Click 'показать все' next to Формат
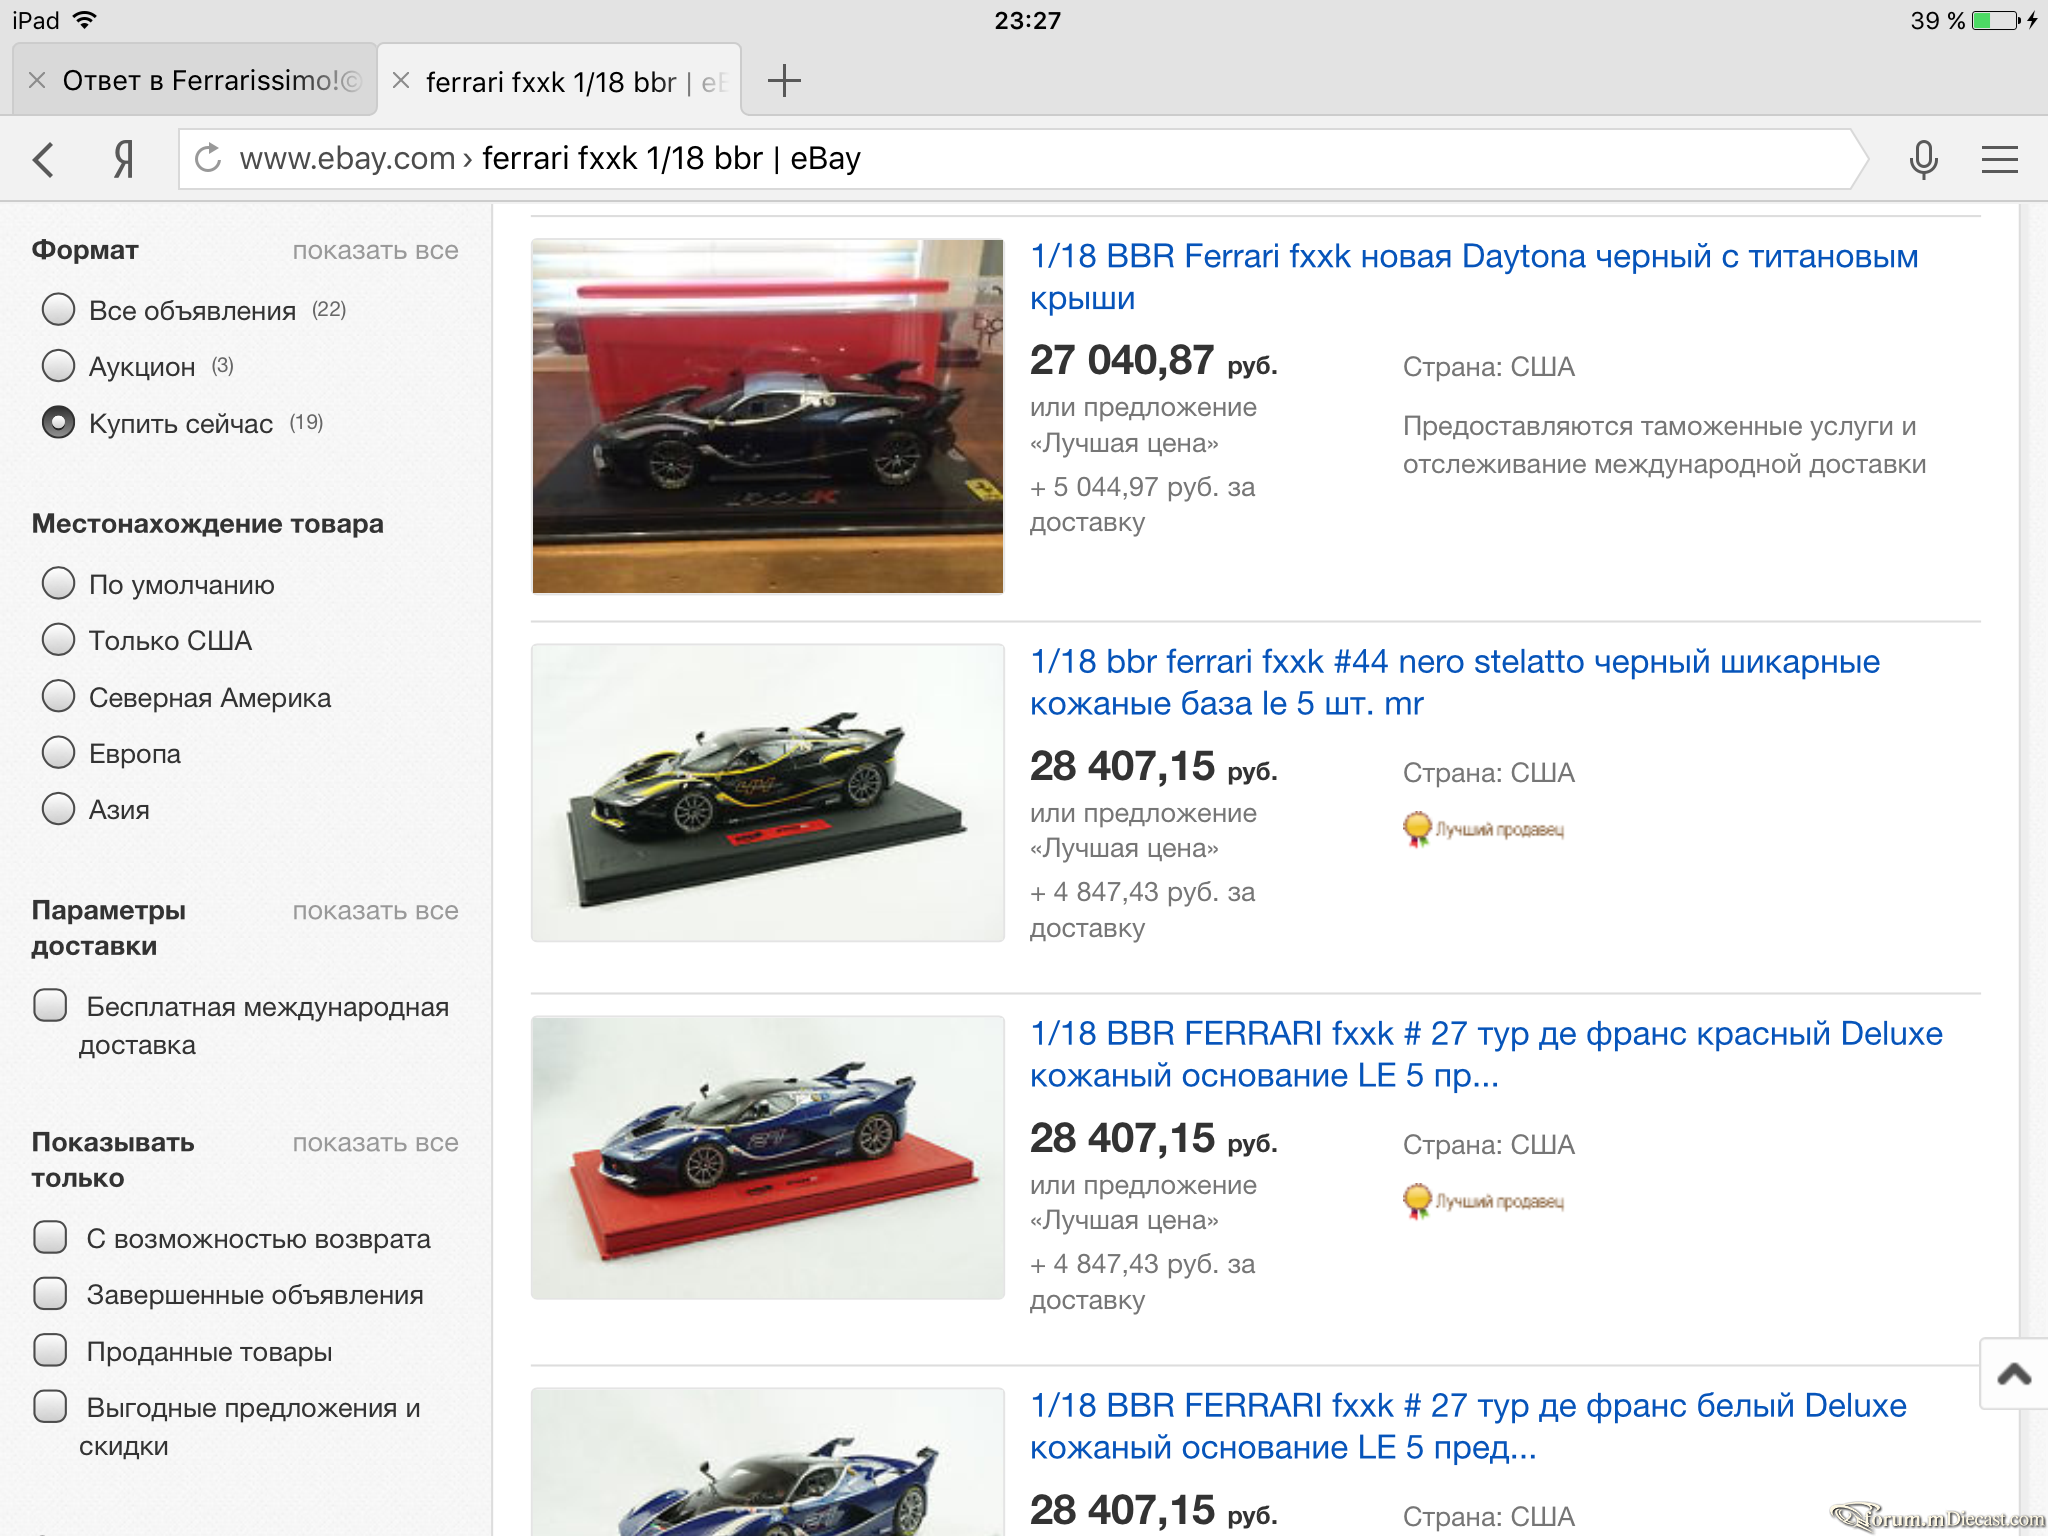 click(x=375, y=251)
